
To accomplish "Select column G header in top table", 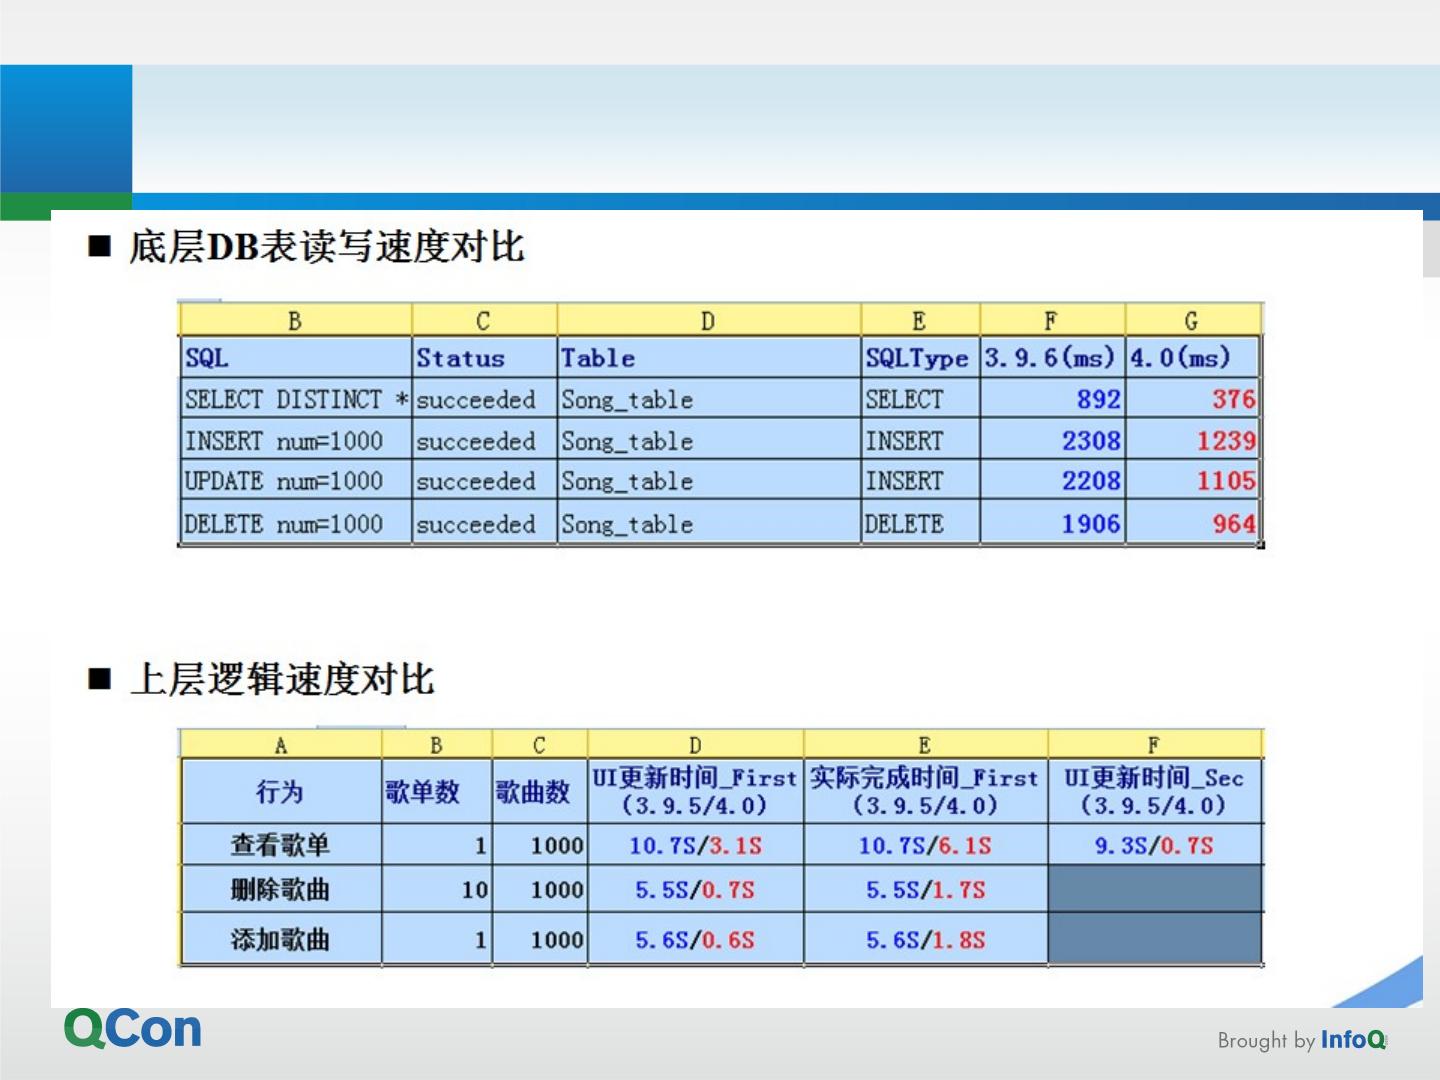I will (1191, 321).
